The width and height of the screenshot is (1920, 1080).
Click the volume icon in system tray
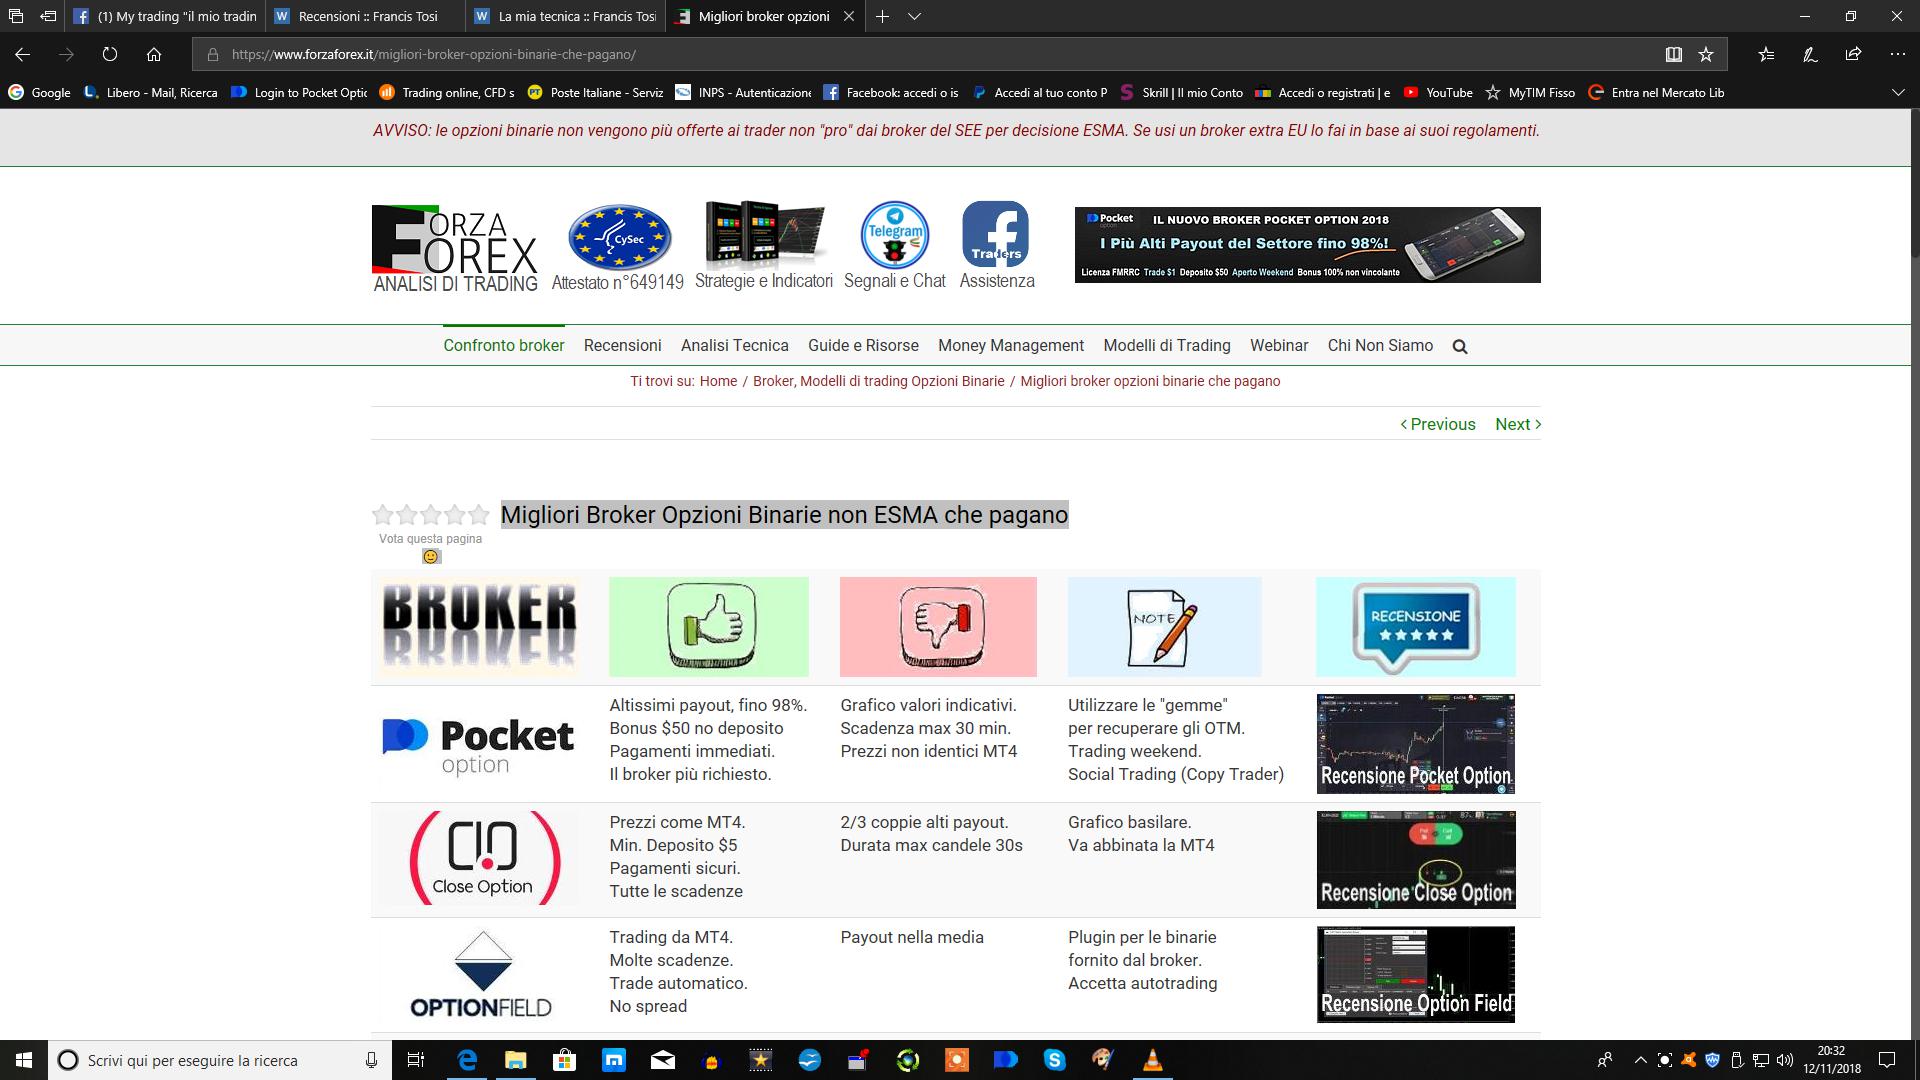pyautogui.click(x=1784, y=1060)
